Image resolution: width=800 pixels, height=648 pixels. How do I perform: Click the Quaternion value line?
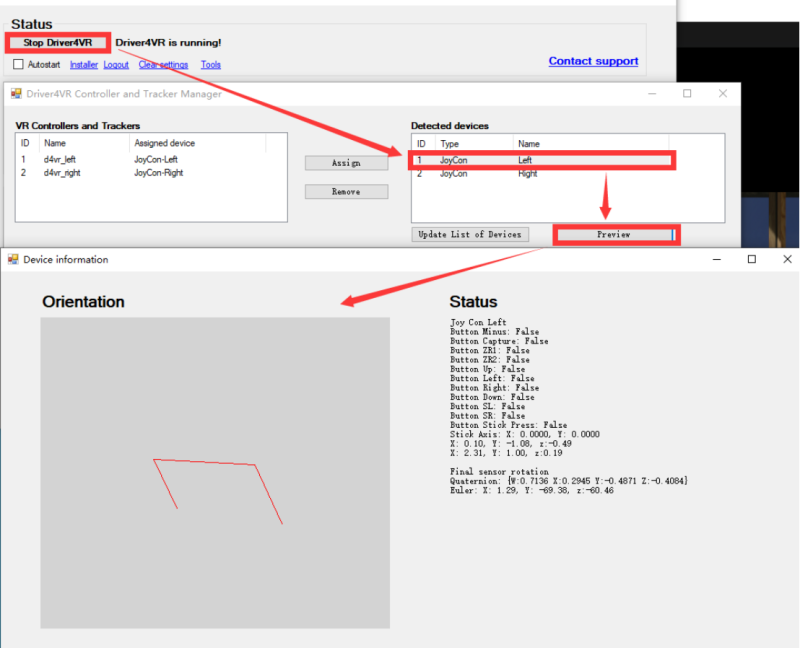(569, 481)
